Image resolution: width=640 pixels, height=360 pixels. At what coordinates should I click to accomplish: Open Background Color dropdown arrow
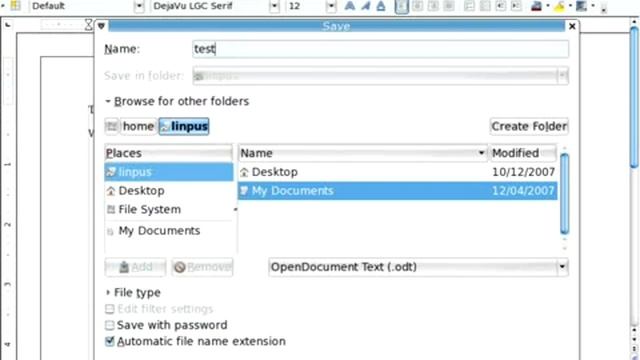pyautogui.click(x=593, y=6)
